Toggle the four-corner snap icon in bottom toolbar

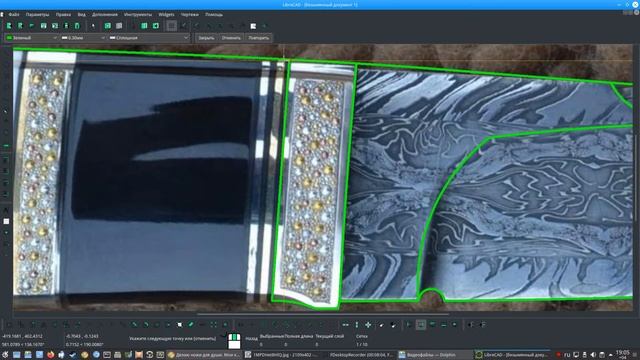213,324
